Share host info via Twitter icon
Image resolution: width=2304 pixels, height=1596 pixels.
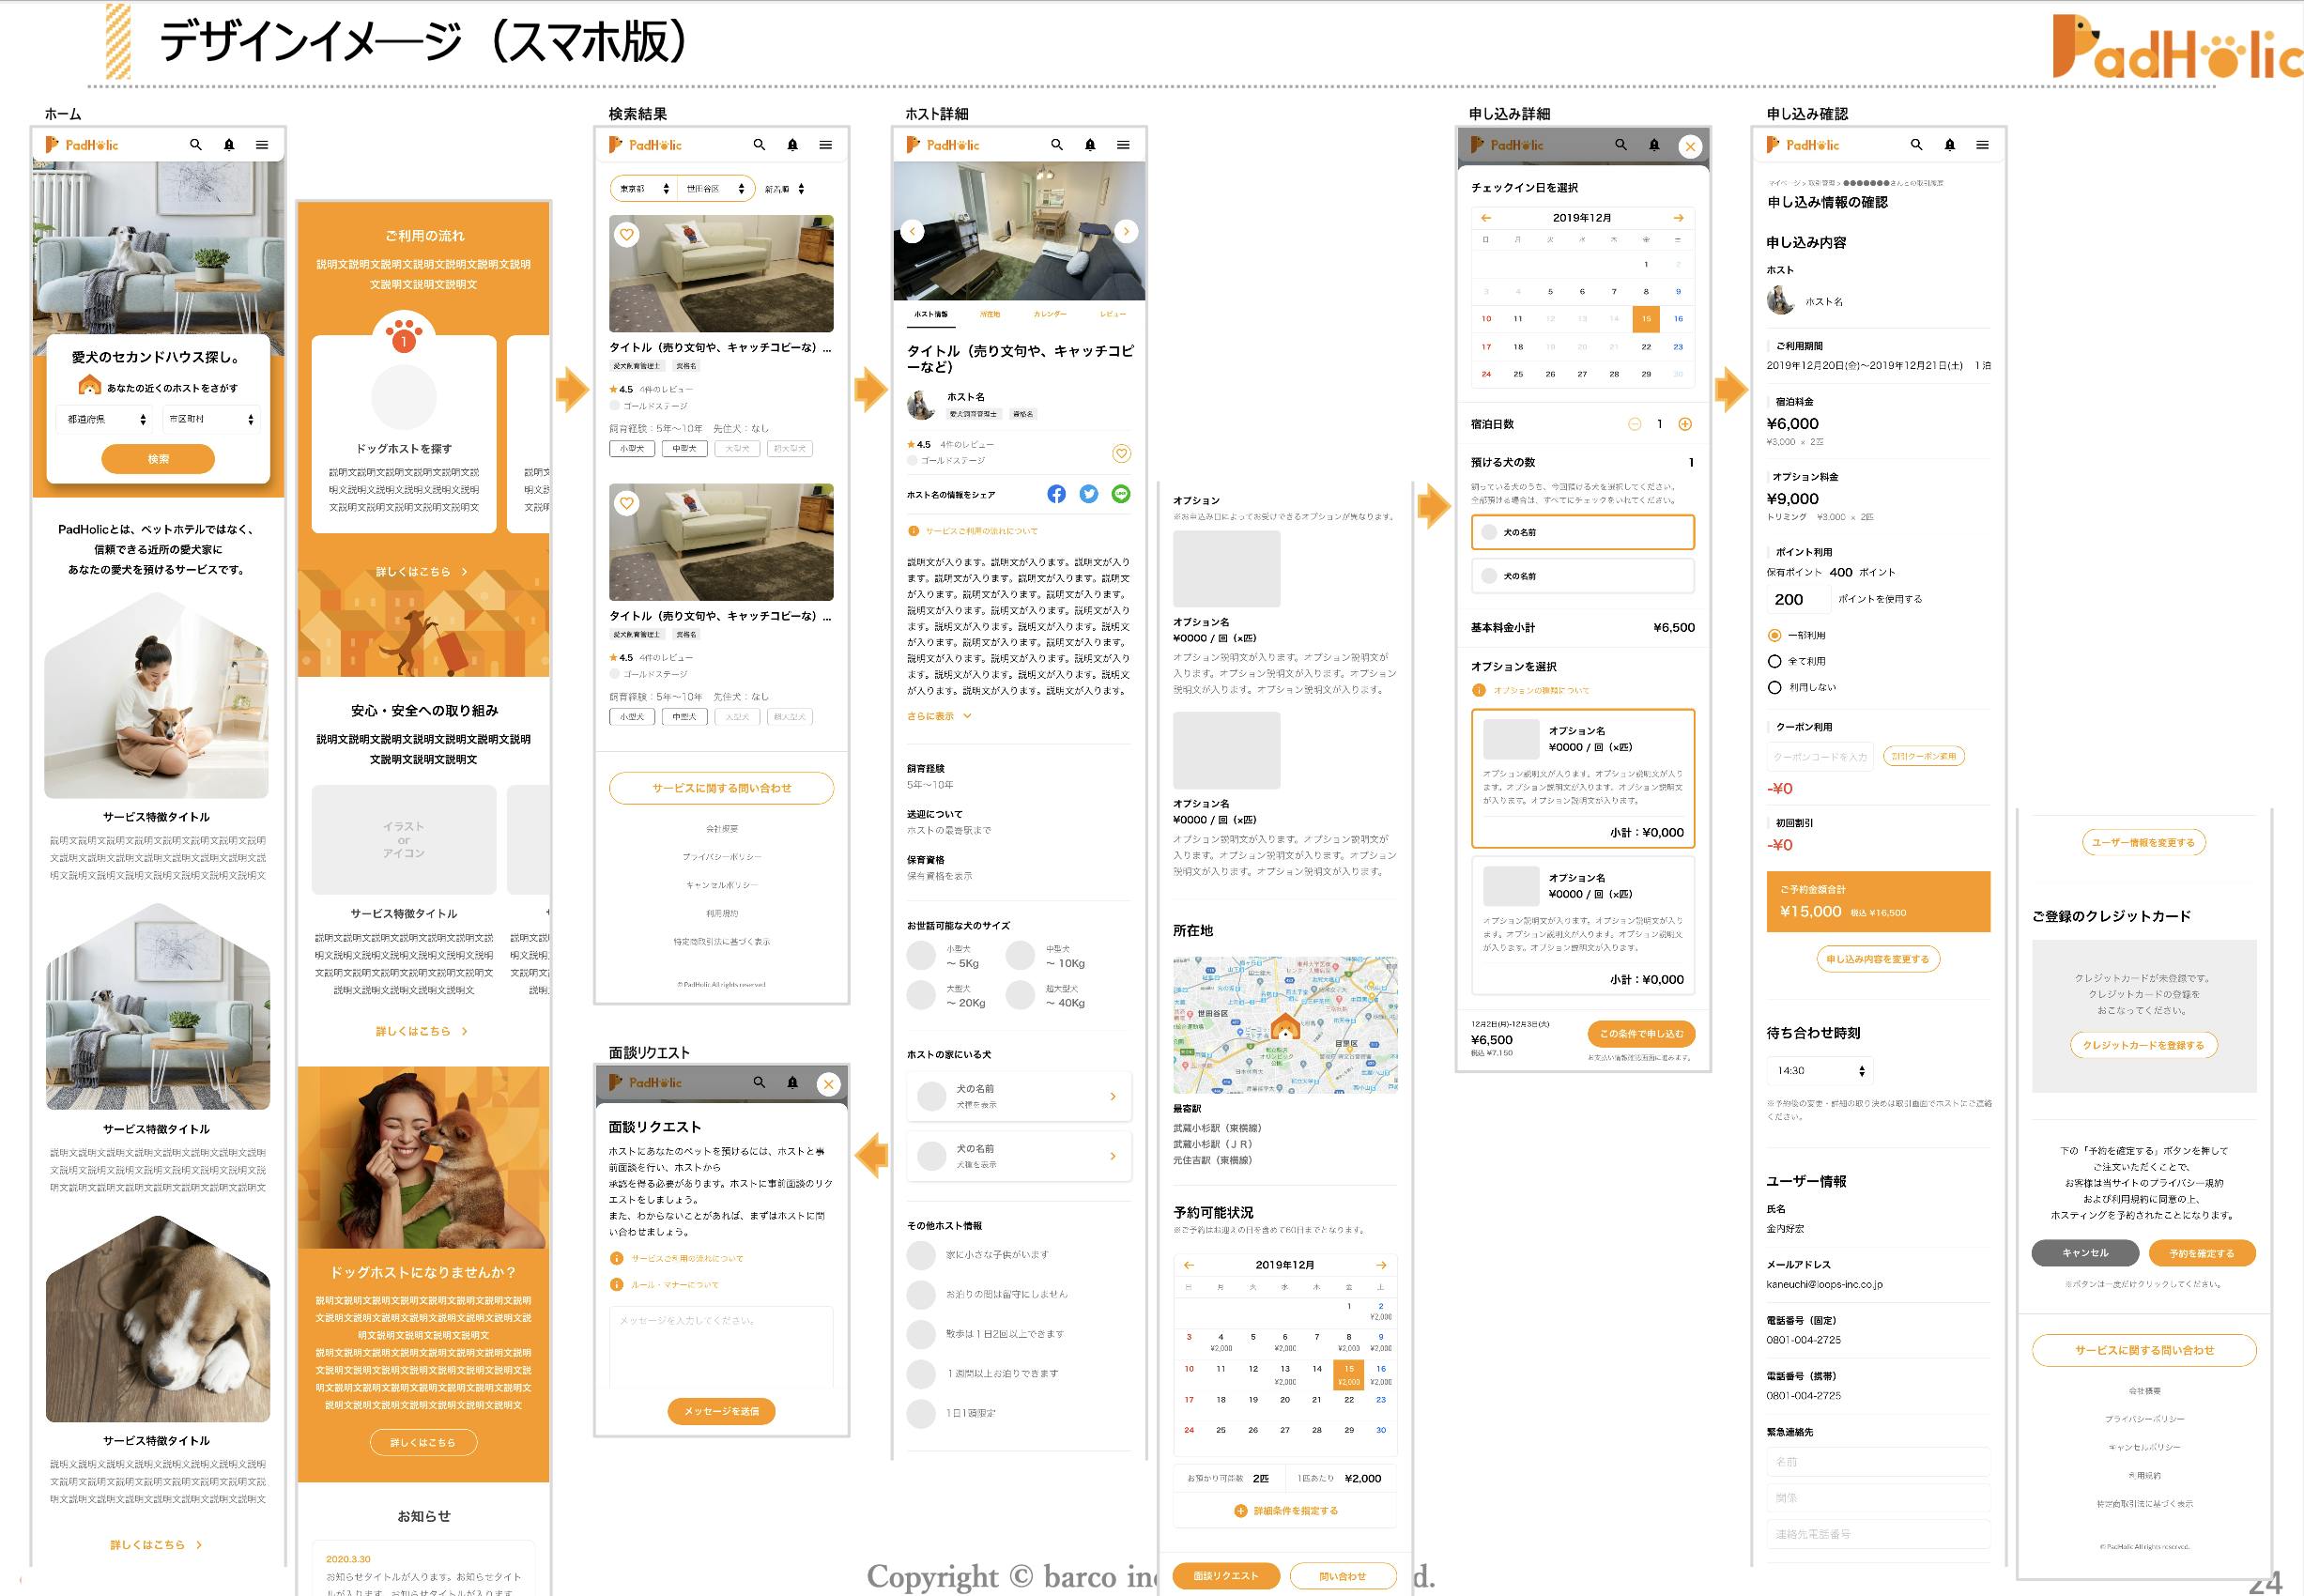tap(1089, 494)
